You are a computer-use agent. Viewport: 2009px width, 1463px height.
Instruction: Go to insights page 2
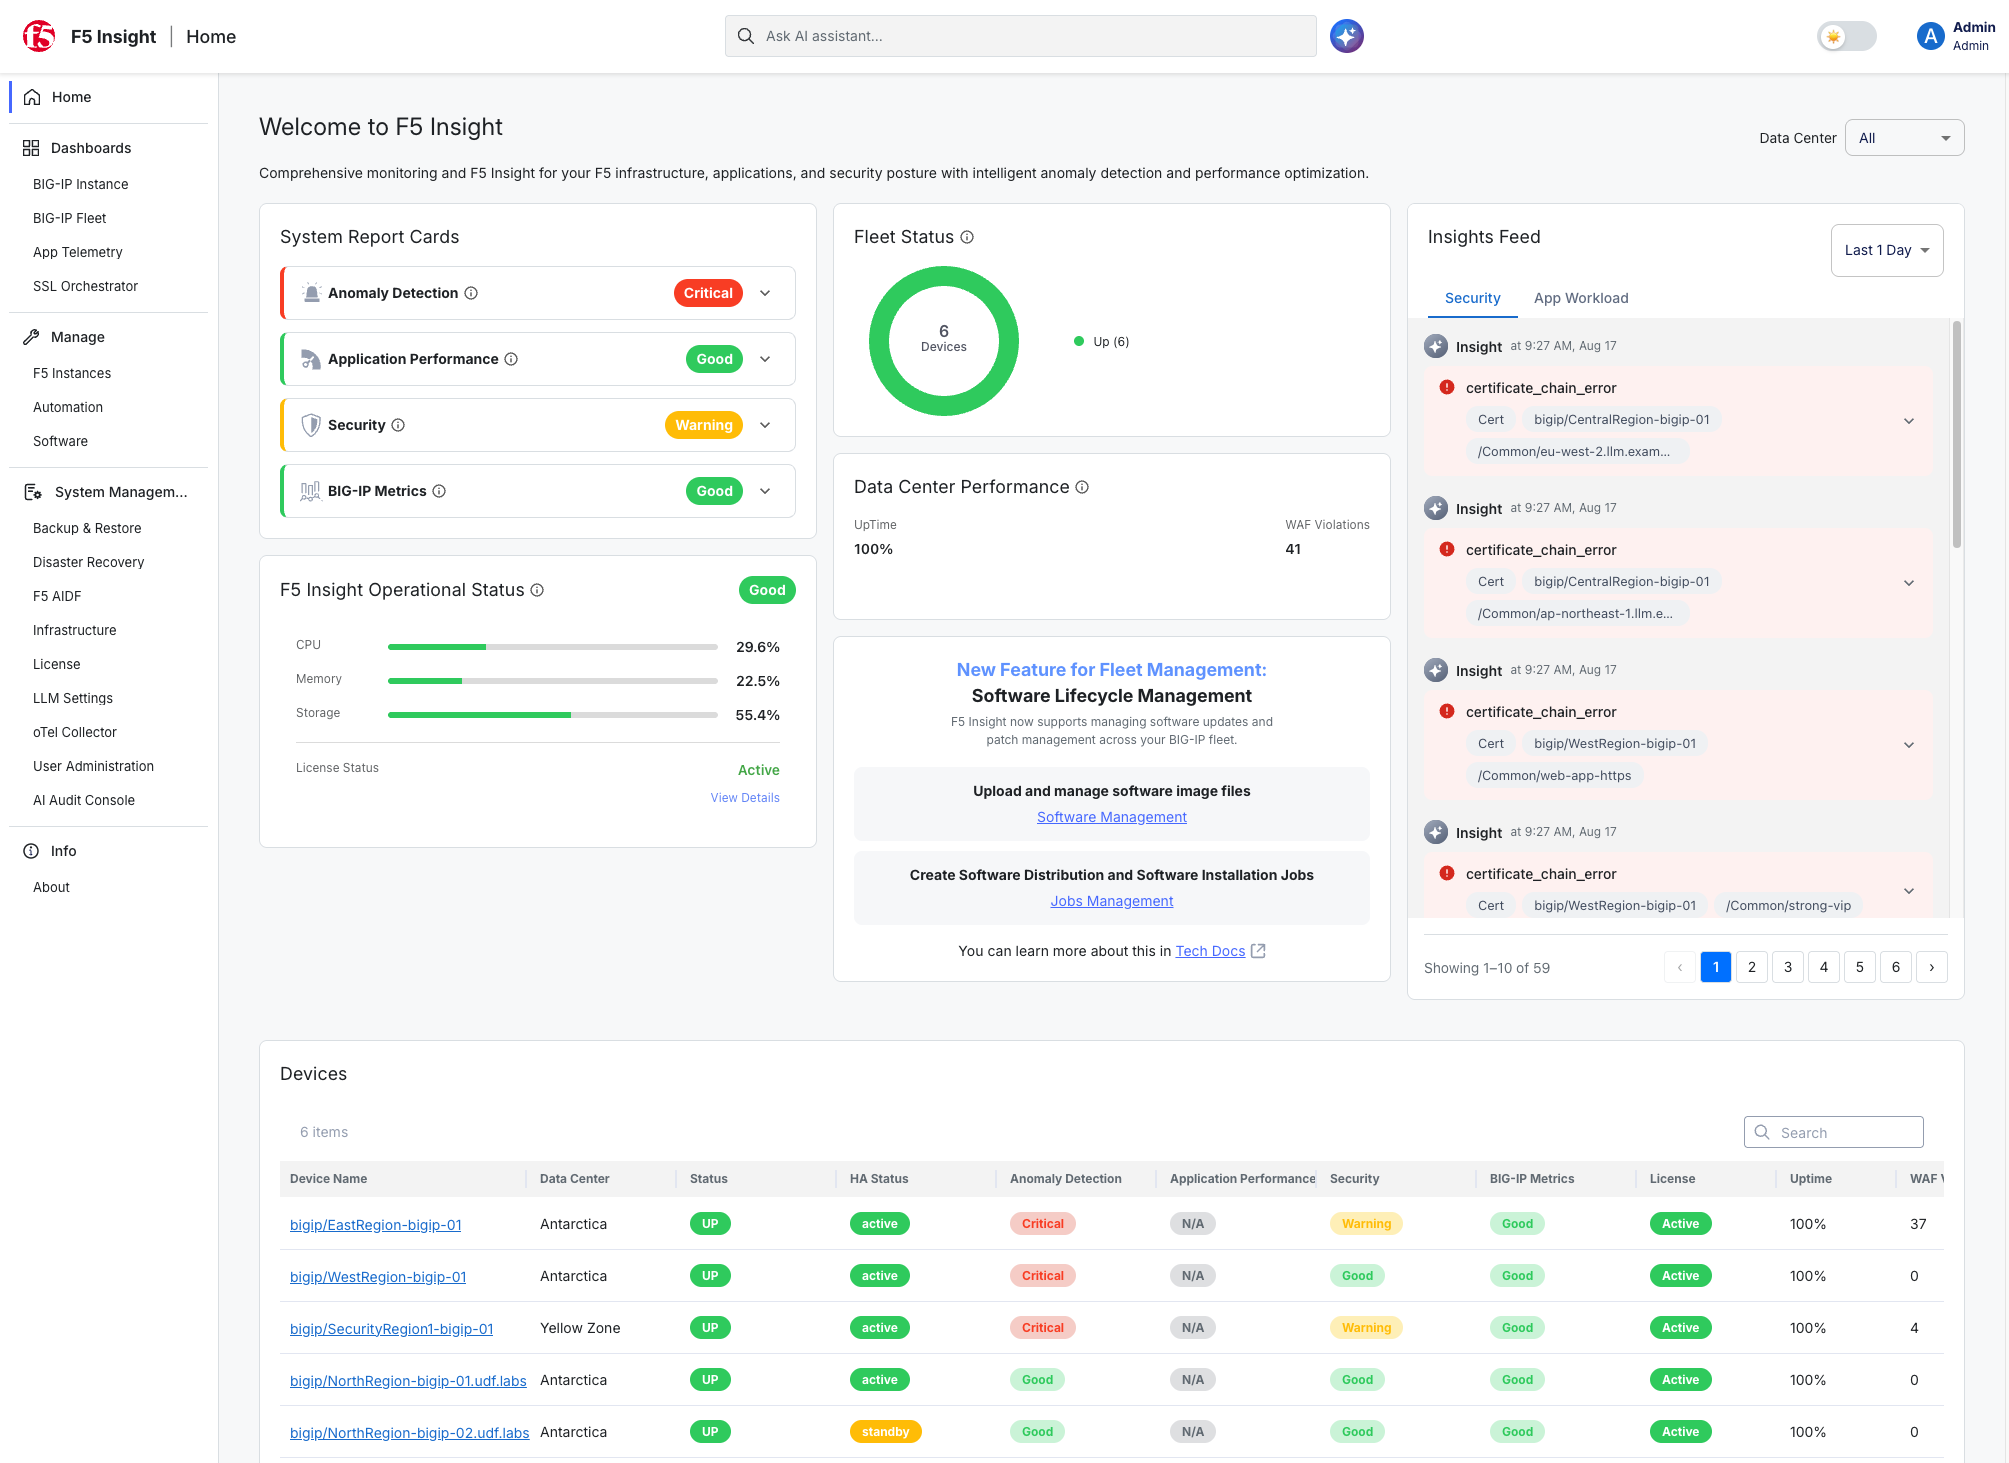[1751, 967]
